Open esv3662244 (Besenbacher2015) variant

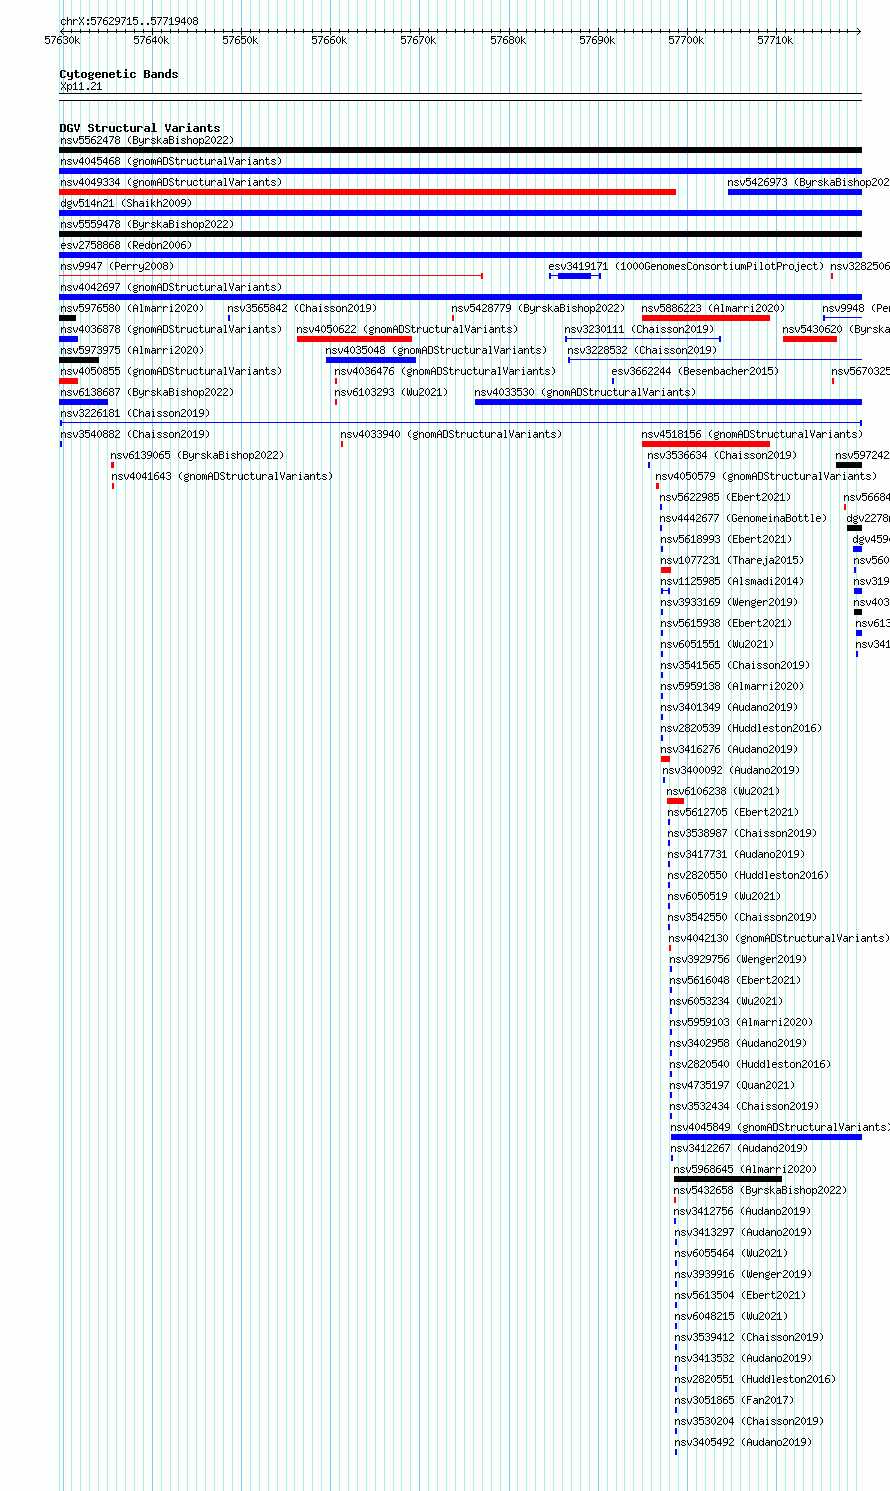[x=695, y=372]
